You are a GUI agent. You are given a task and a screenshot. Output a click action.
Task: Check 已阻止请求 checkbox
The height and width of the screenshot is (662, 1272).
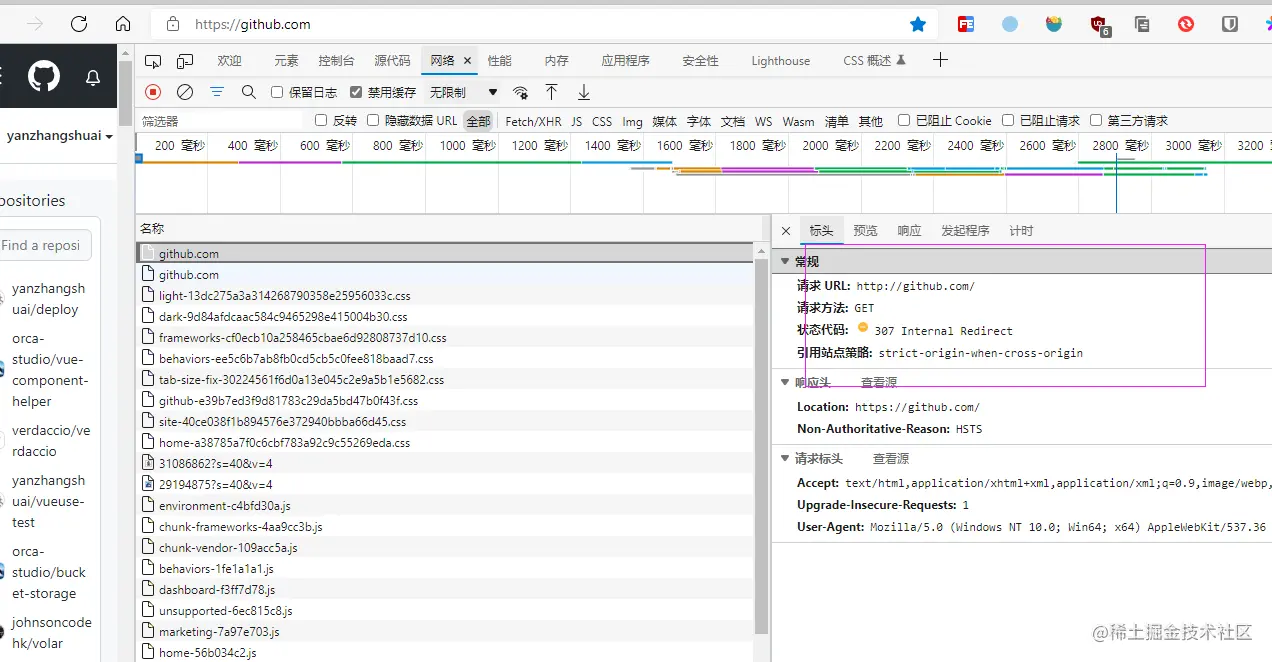pos(1008,120)
